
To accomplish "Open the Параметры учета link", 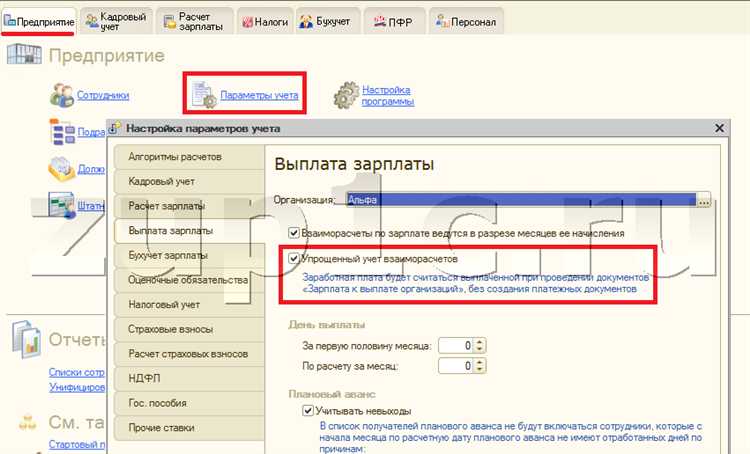I will 259,95.
